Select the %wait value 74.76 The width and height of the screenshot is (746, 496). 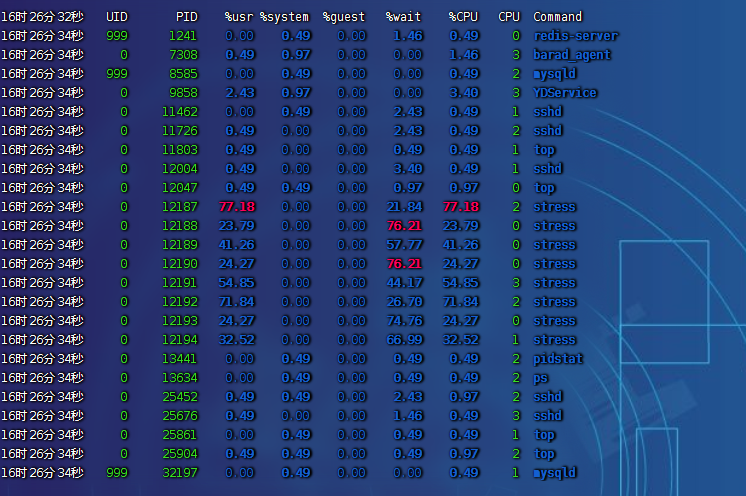405,321
